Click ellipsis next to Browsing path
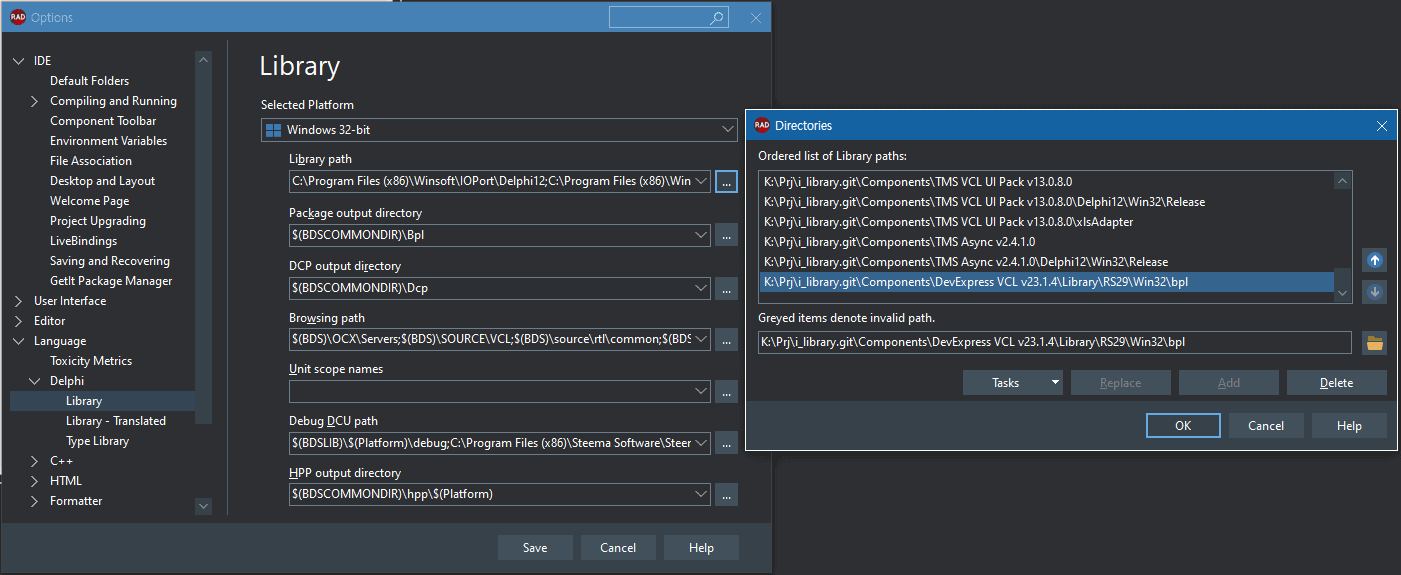 (726, 340)
